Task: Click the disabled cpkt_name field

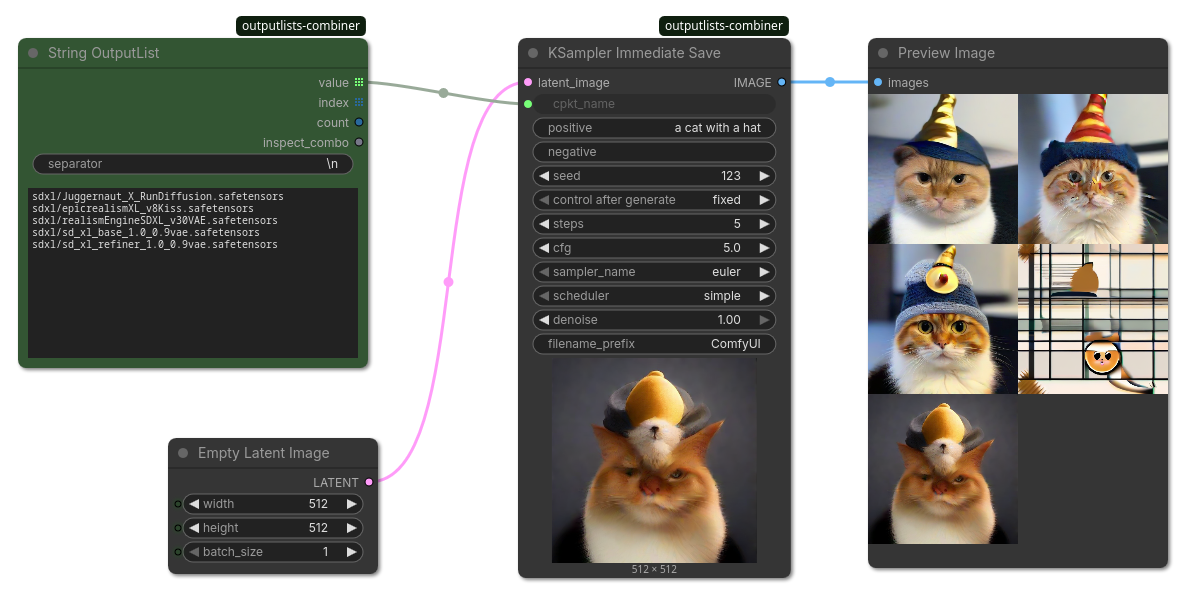Action: click(x=654, y=104)
